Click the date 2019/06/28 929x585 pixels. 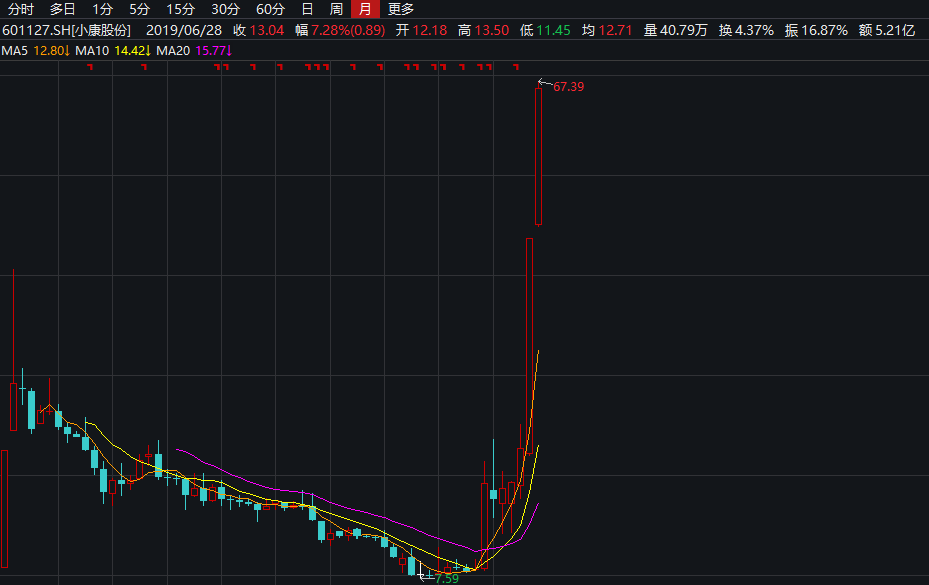coord(184,30)
